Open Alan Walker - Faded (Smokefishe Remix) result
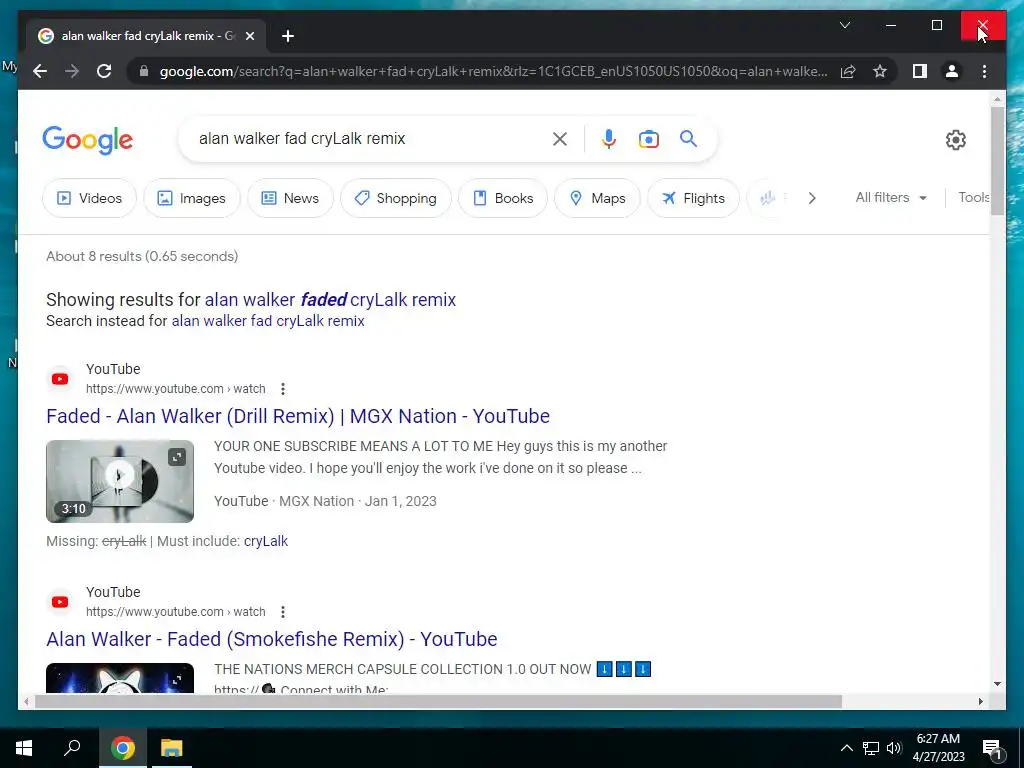 click(x=272, y=639)
